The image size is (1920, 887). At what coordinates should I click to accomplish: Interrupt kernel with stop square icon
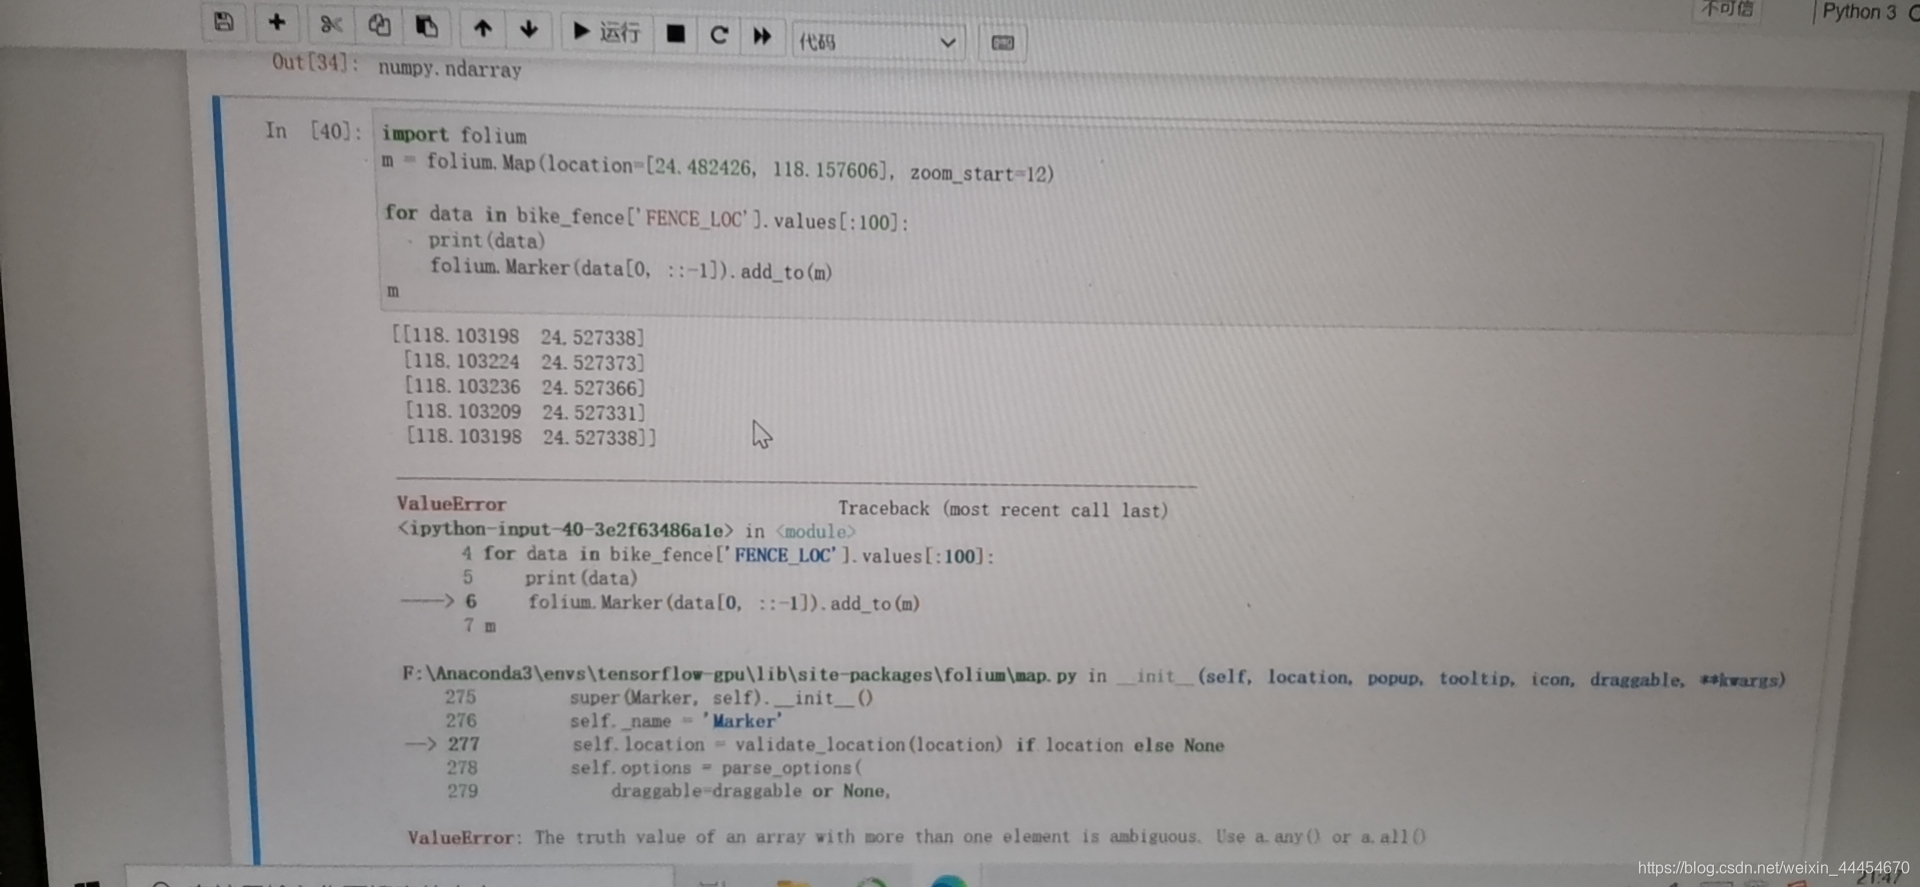(676, 34)
